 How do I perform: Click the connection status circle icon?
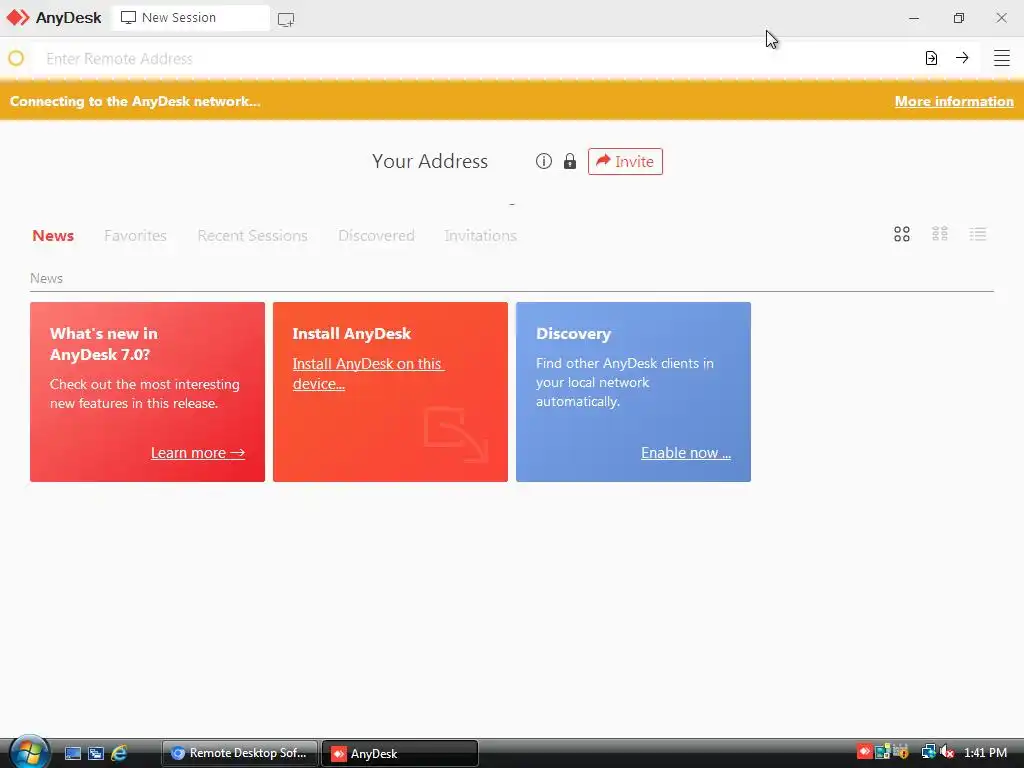16,58
